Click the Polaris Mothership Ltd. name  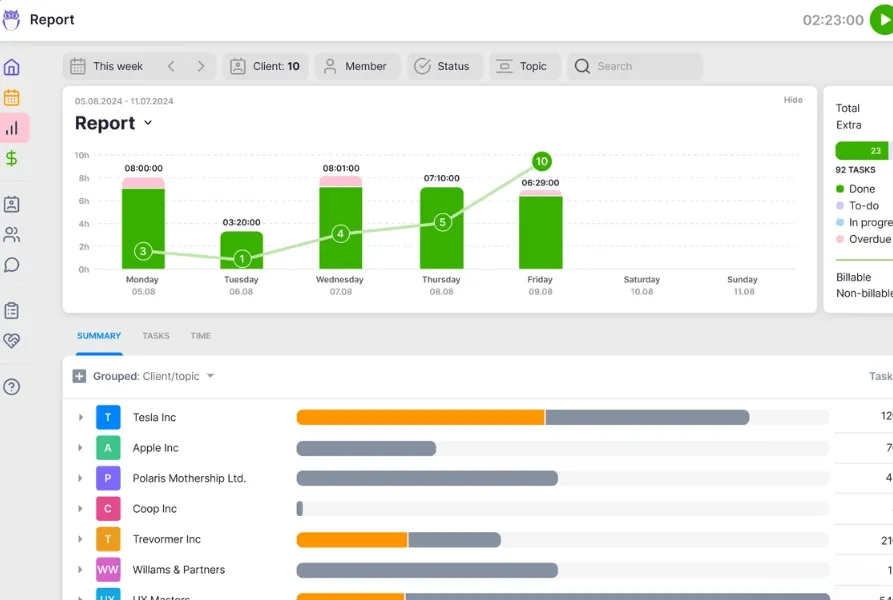(x=189, y=478)
